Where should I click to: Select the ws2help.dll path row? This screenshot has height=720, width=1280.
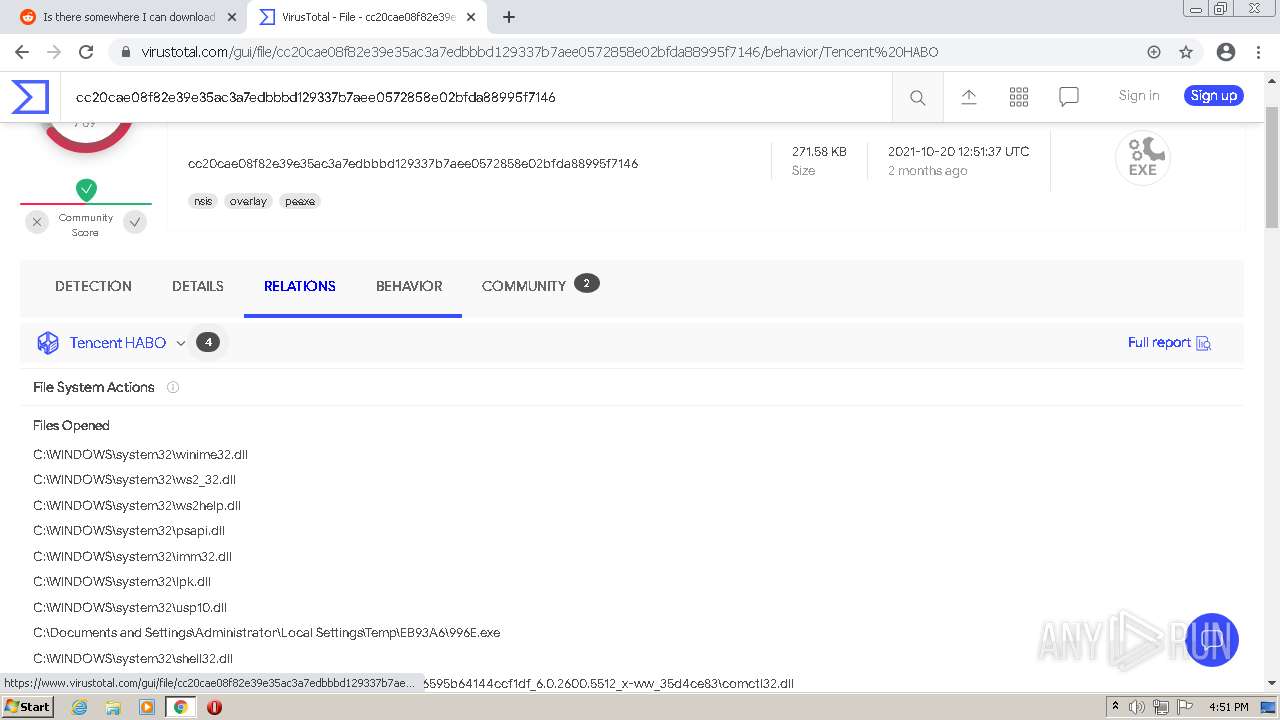[x=137, y=505]
